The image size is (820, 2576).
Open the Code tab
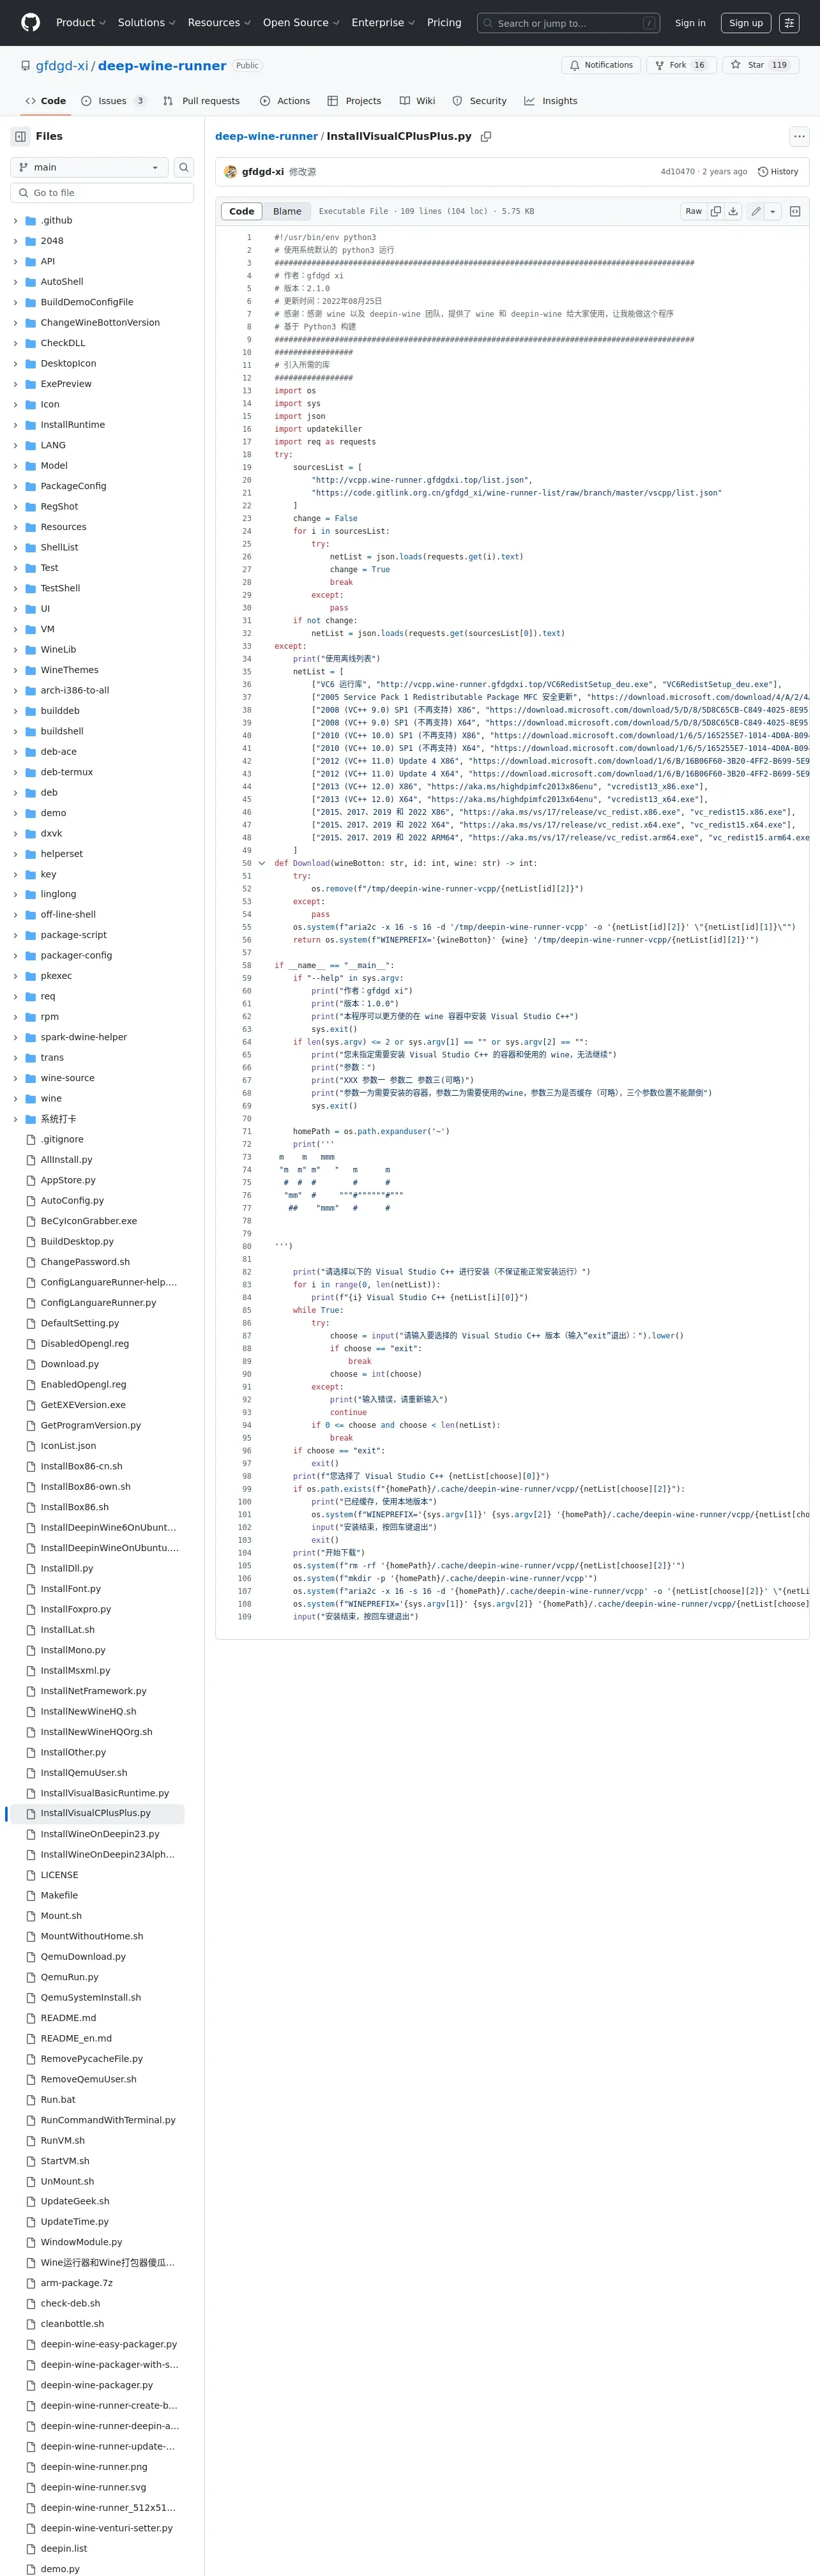[x=46, y=101]
